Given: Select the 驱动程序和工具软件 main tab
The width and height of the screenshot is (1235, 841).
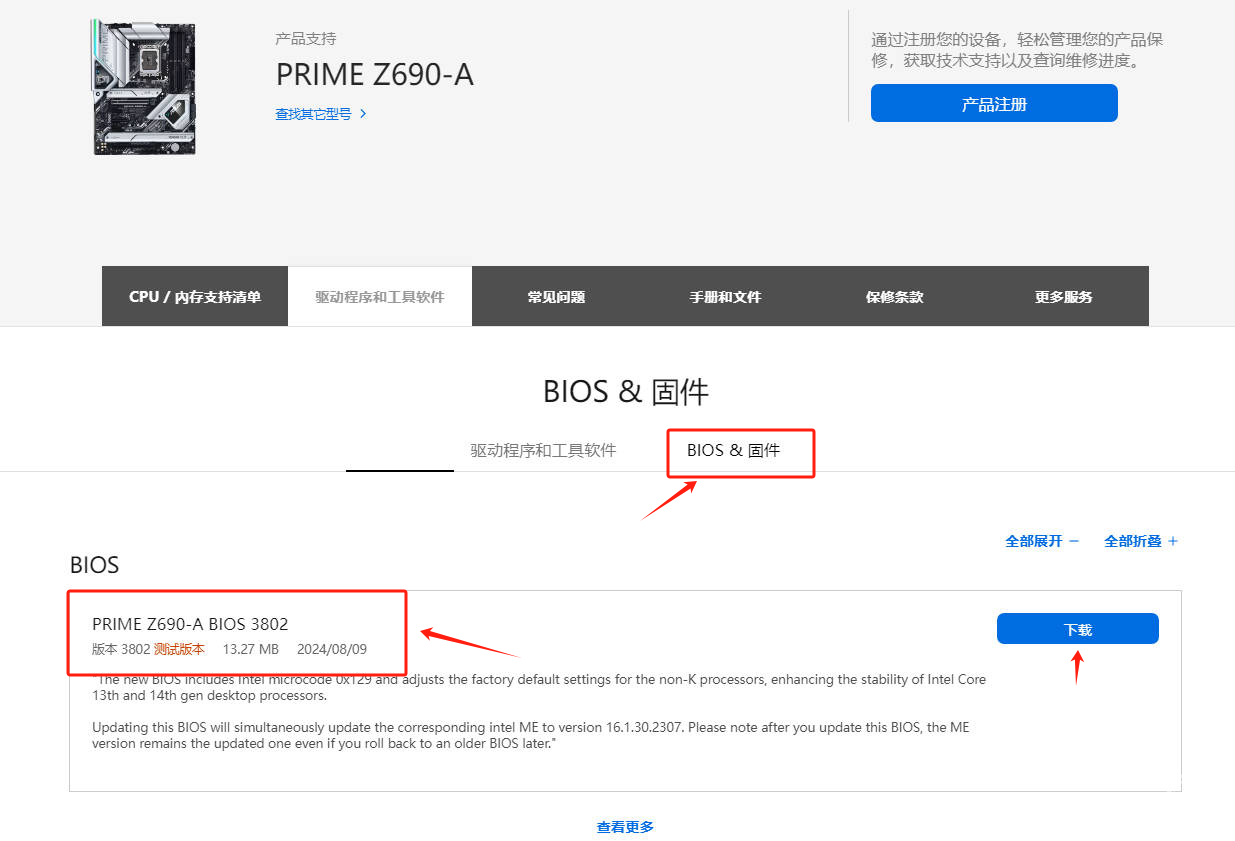Looking at the screenshot, I should click(x=380, y=297).
